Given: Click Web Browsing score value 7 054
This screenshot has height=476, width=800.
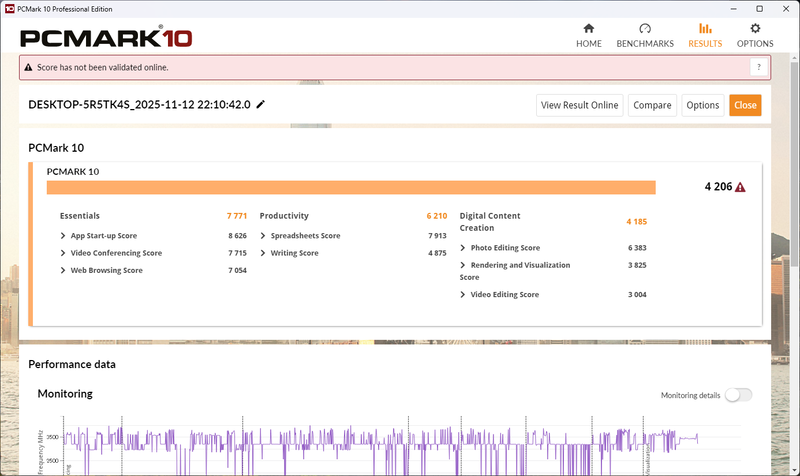Looking at the screenshot, I should click(x=237, y=270).
